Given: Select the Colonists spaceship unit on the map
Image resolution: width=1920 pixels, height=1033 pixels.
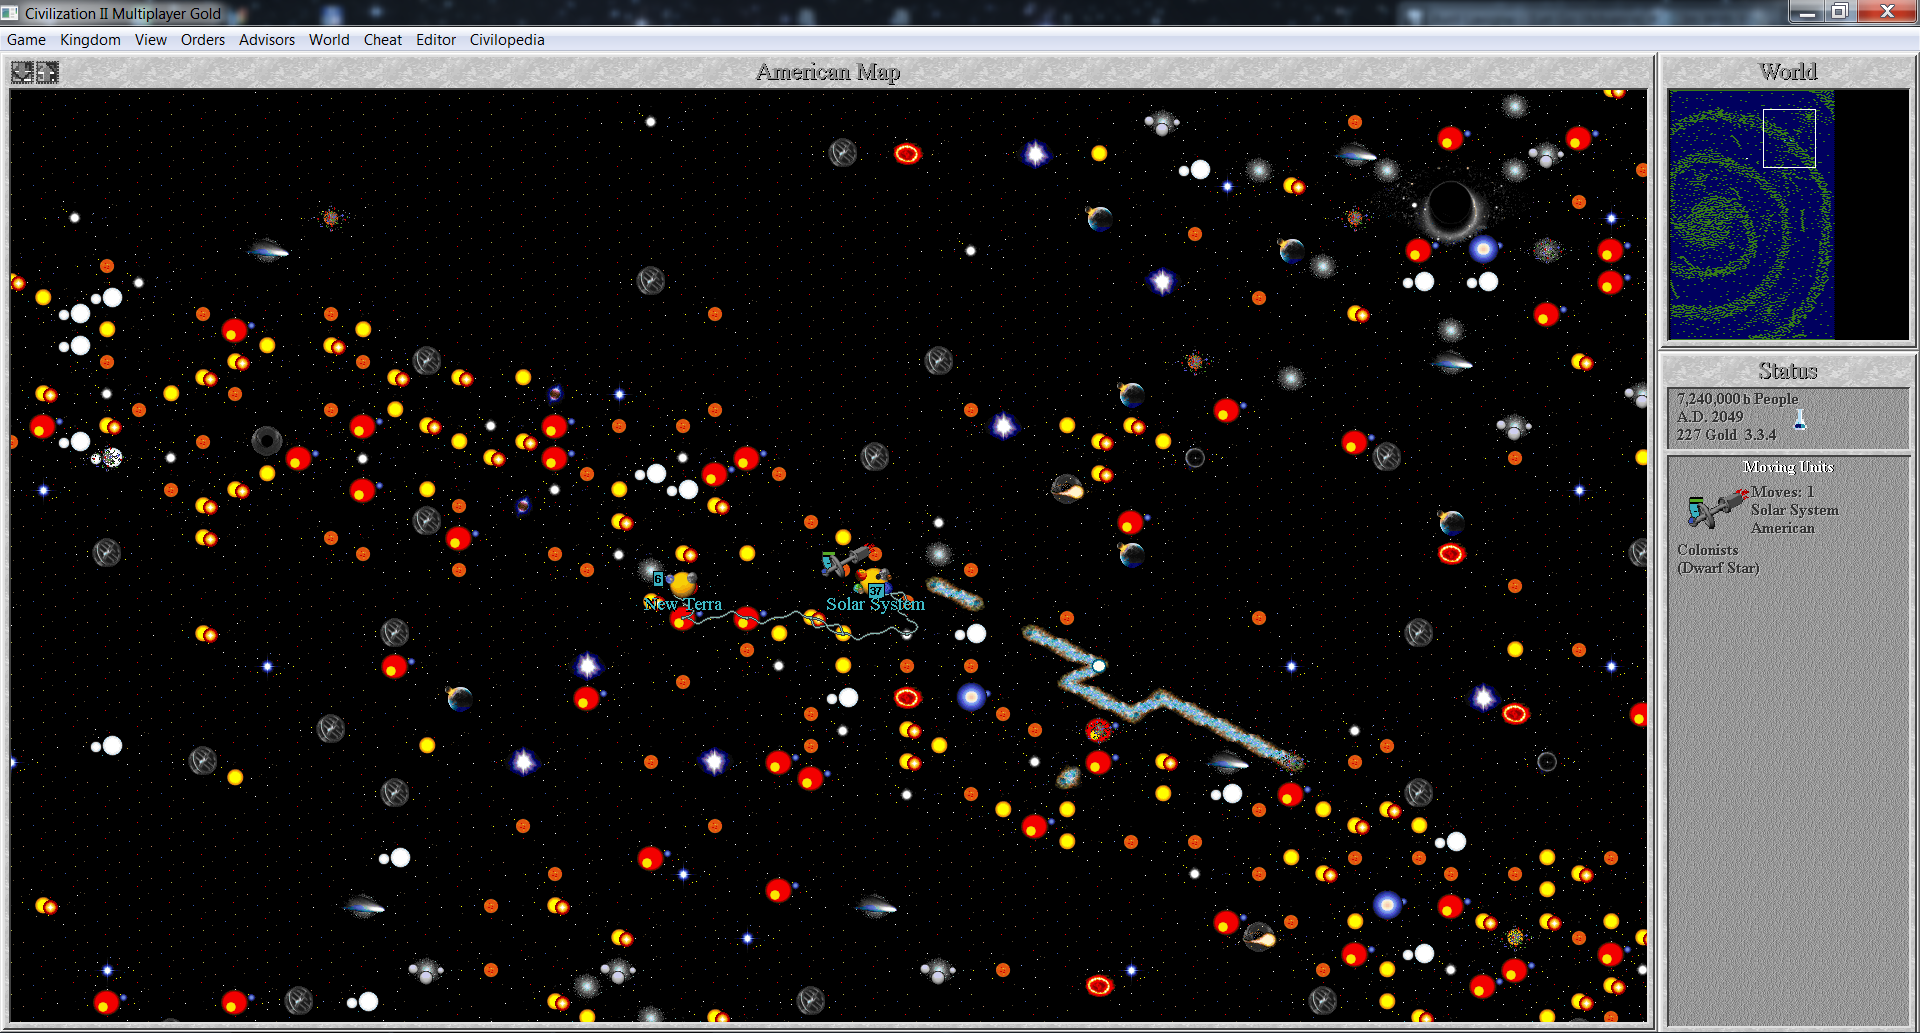Looking at the screenshot, I should click(x=845, y=562).
